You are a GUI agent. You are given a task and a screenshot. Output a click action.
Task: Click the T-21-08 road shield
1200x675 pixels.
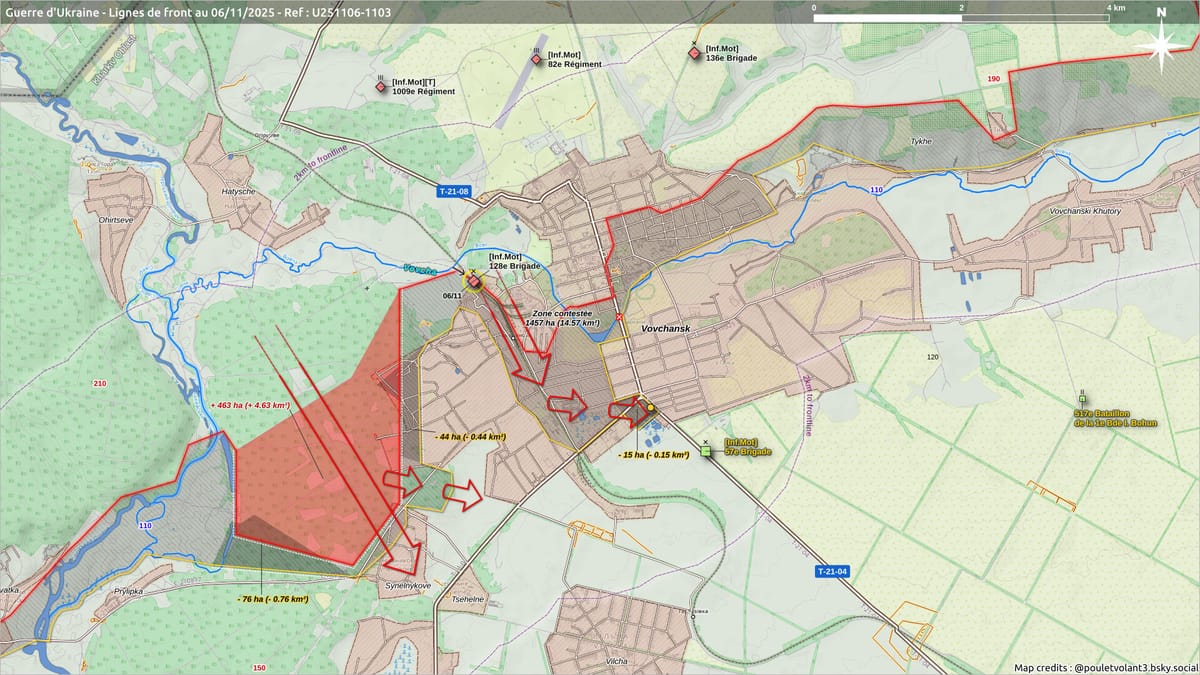click(453, 191)
